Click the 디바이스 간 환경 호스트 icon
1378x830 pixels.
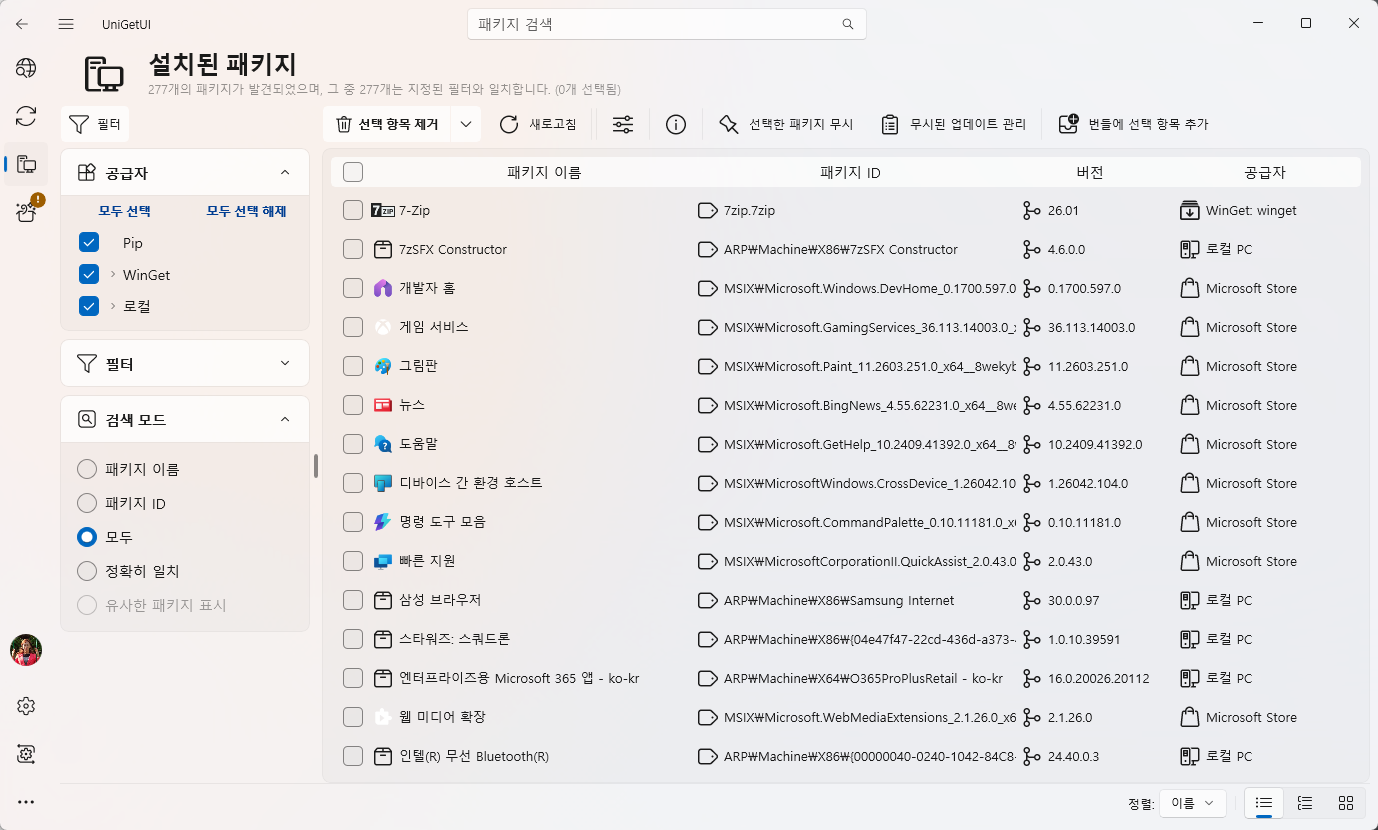382,483
